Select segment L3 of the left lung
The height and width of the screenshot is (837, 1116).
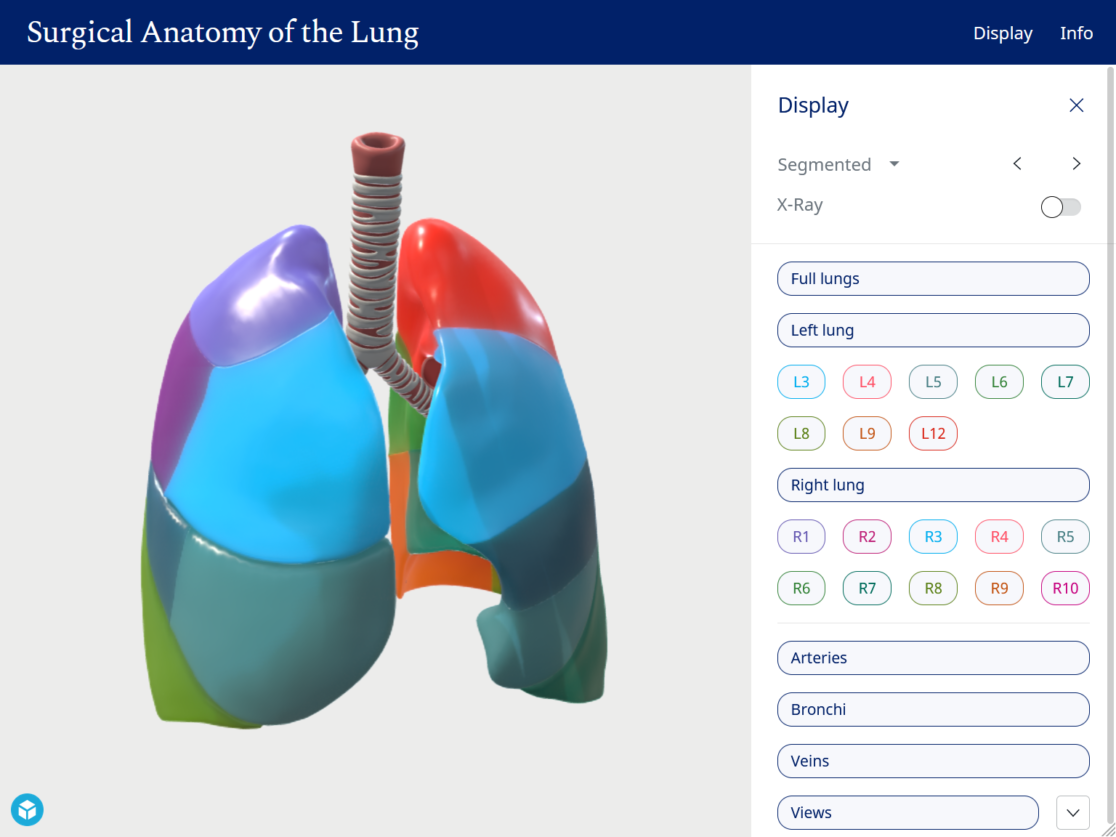[801, 381]
